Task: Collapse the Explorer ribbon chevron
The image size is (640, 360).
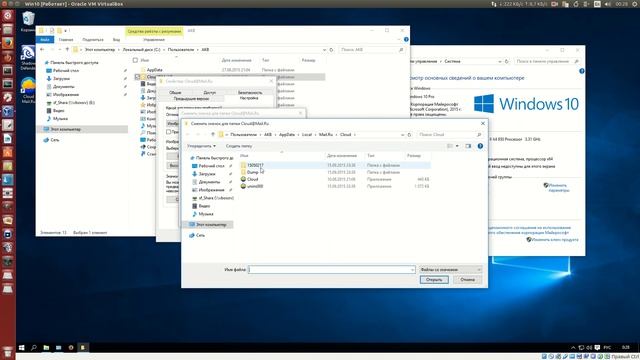Action: (x=399, y=40)
